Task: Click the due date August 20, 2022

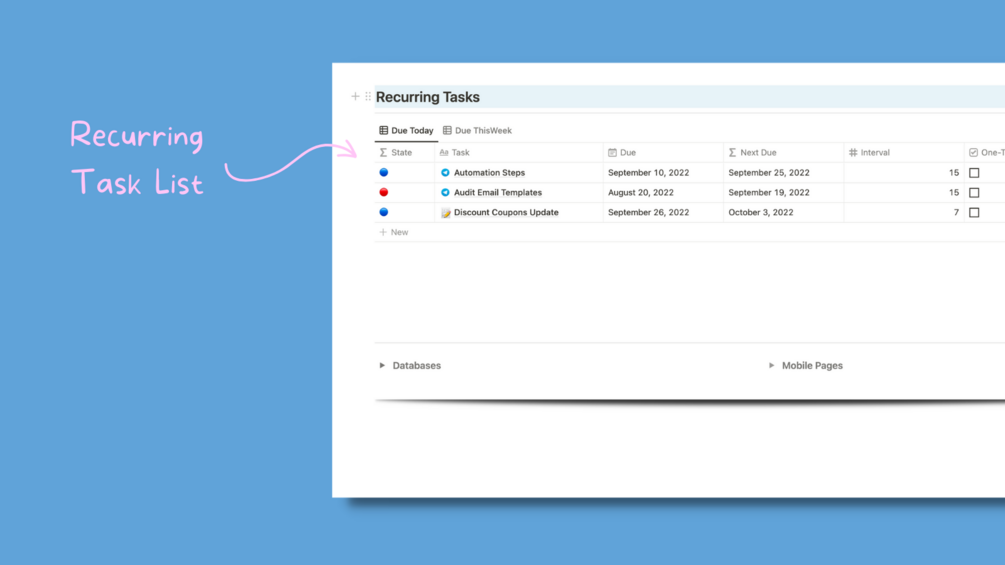Action: pyautogui.click(x=641, y=193)
